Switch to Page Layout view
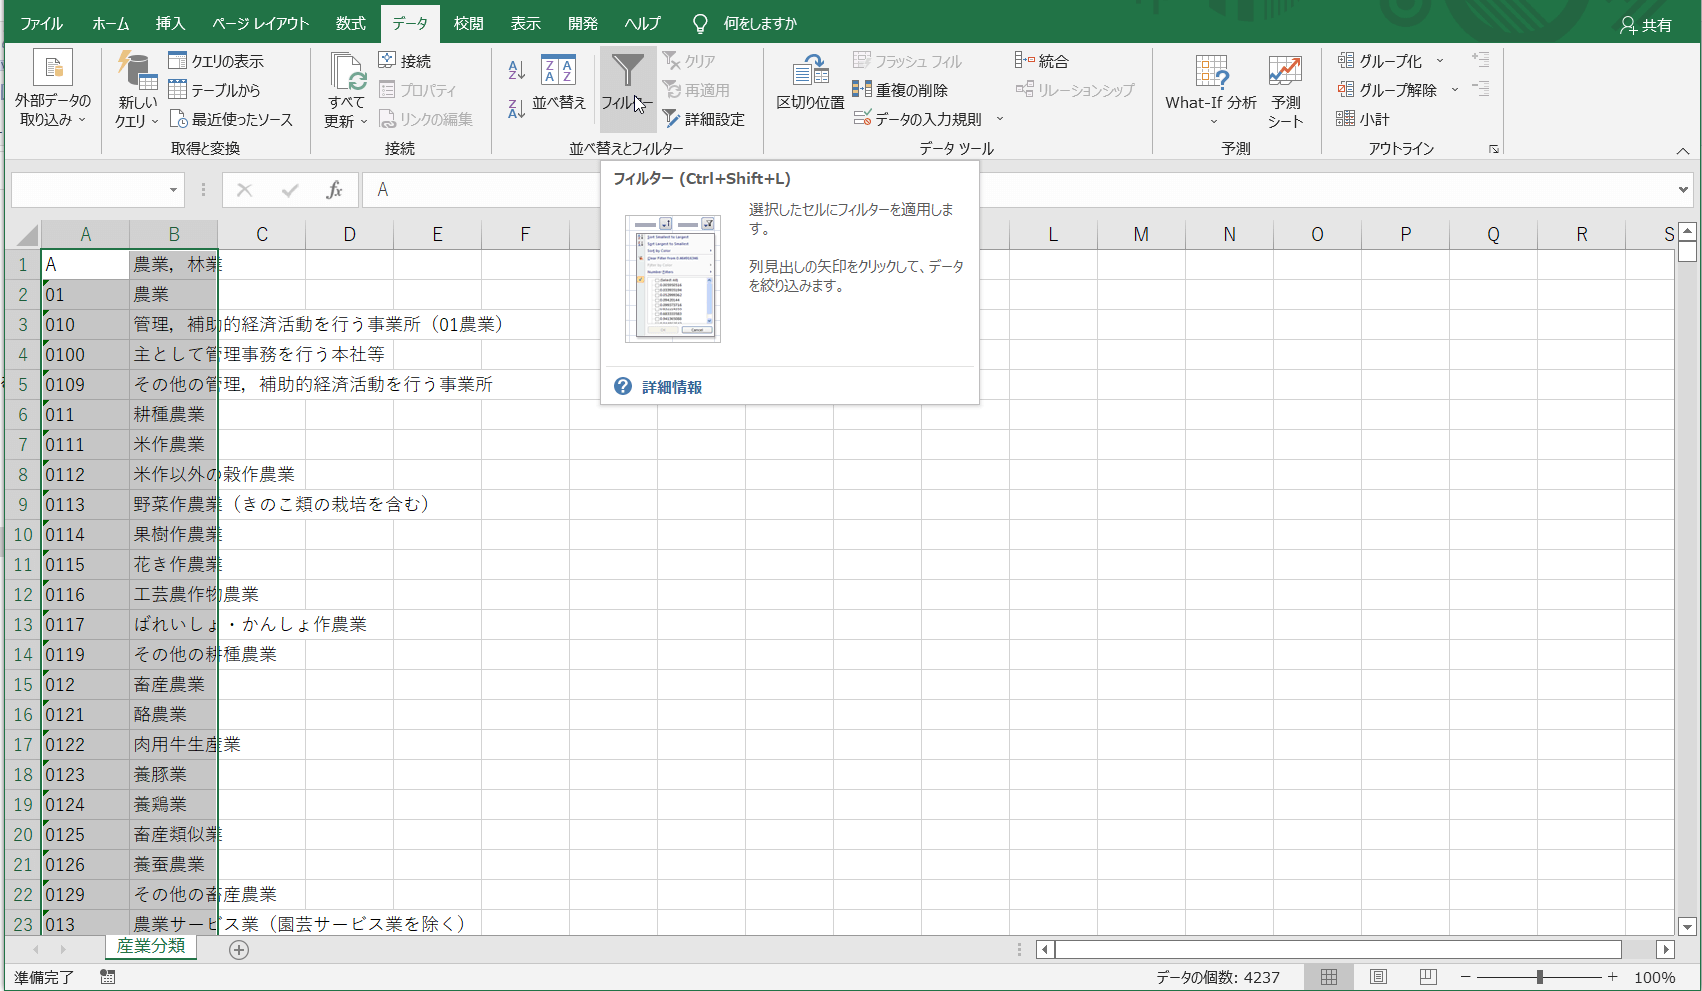 tap(1378, 977)
